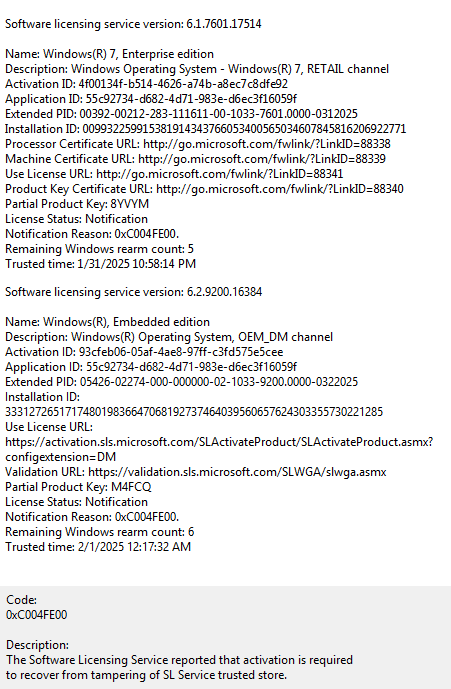Click the version text 6.2.9200.16384
Viewport: 451px width, 689px height.
[x=224, y=292]
